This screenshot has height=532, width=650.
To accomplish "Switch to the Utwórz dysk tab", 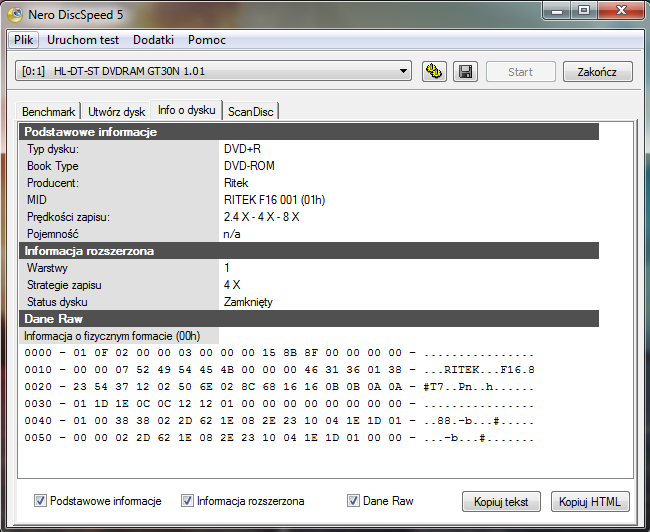I will (x=116, y=112).
